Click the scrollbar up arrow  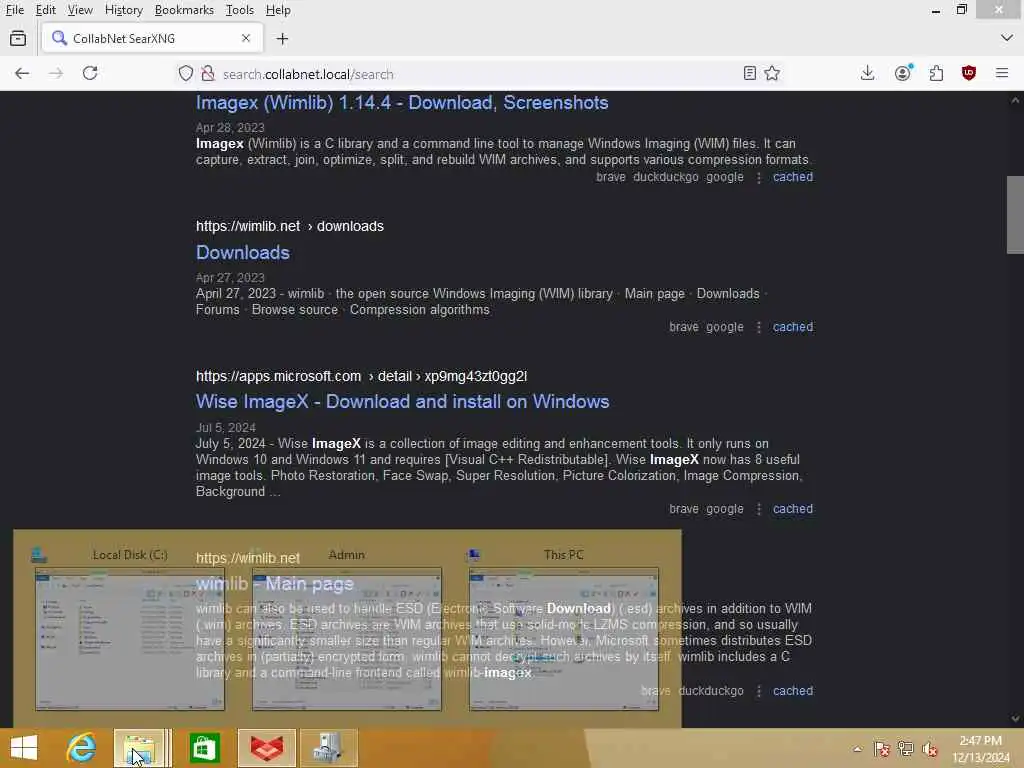coord(1015,100)
